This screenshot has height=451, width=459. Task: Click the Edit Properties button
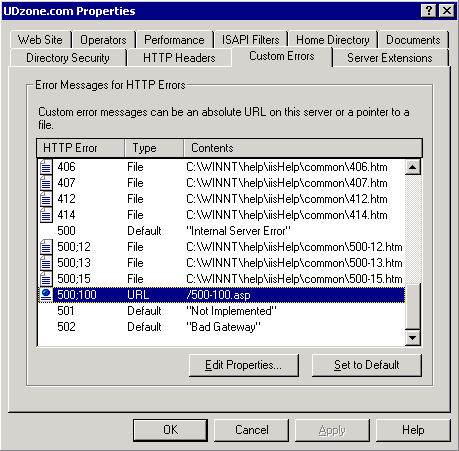pos(244,365)
